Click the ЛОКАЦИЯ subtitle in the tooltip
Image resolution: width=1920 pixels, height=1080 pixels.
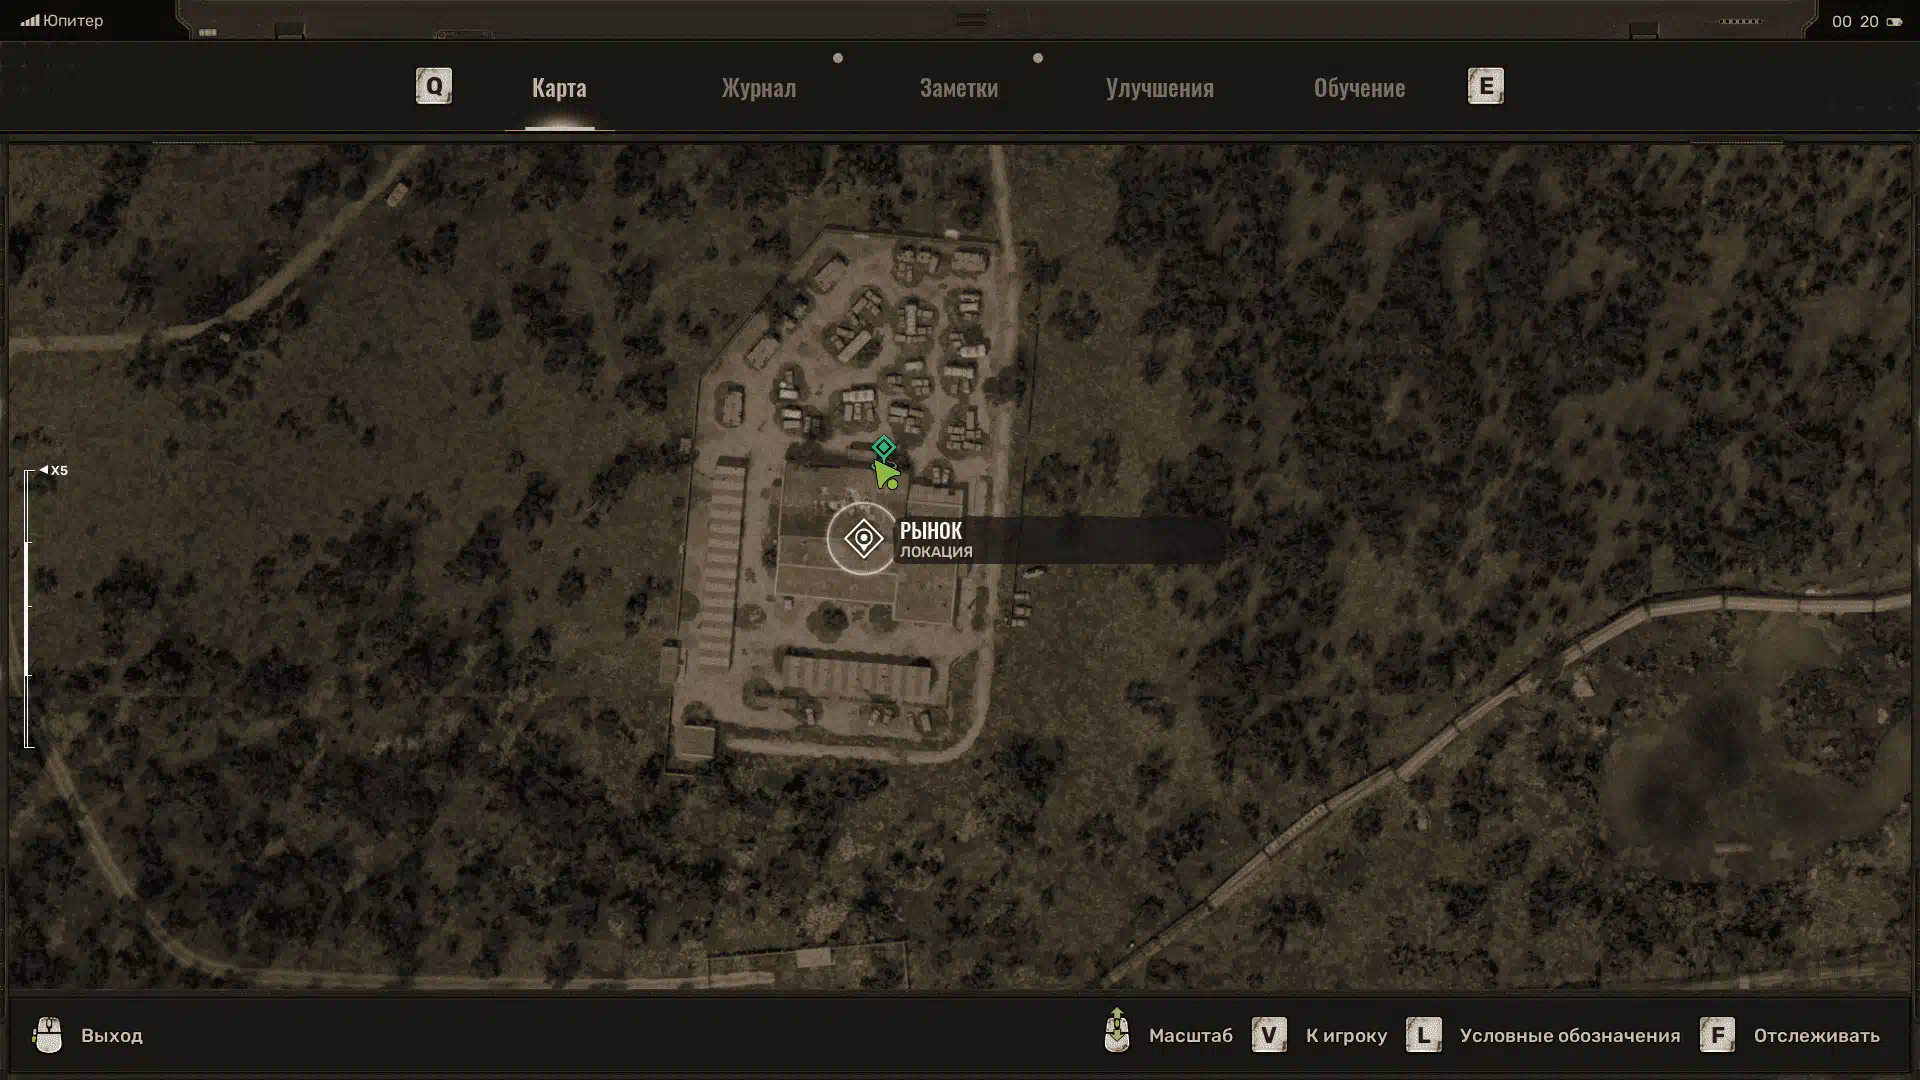[936, 552]
